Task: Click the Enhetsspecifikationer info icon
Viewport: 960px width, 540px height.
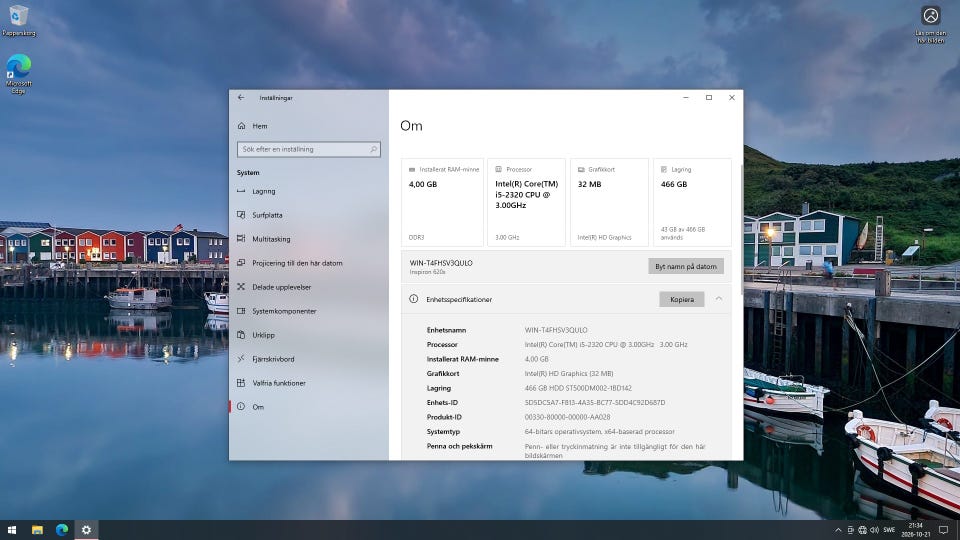Action: pos(414,299)
